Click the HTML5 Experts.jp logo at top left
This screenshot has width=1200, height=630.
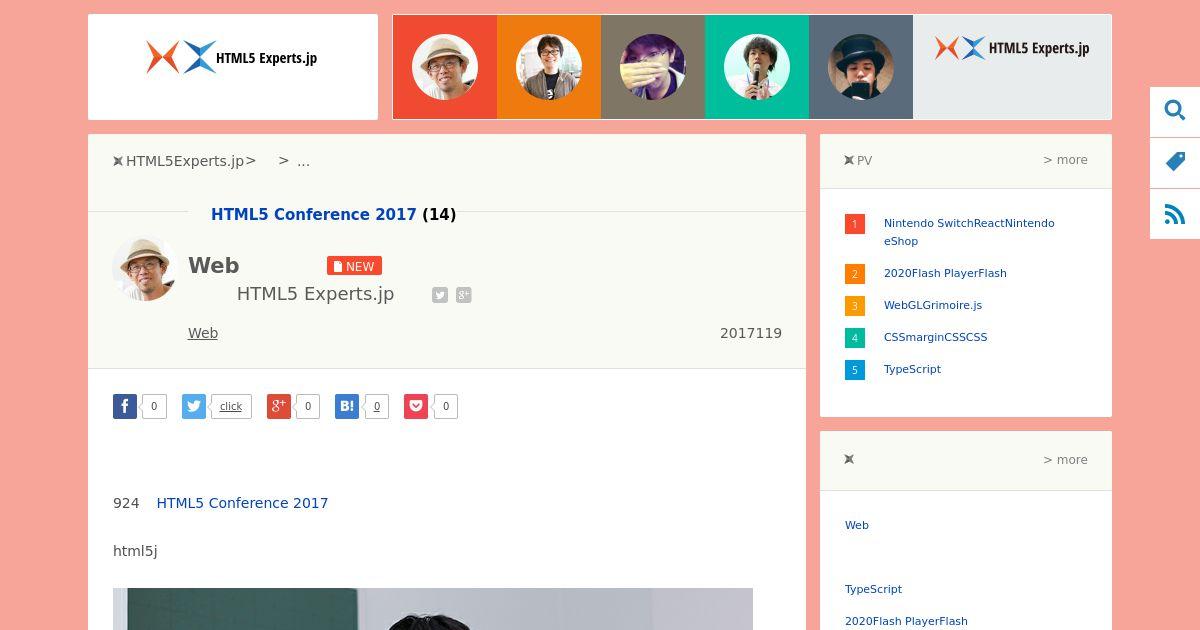click(x=233, y=58)
